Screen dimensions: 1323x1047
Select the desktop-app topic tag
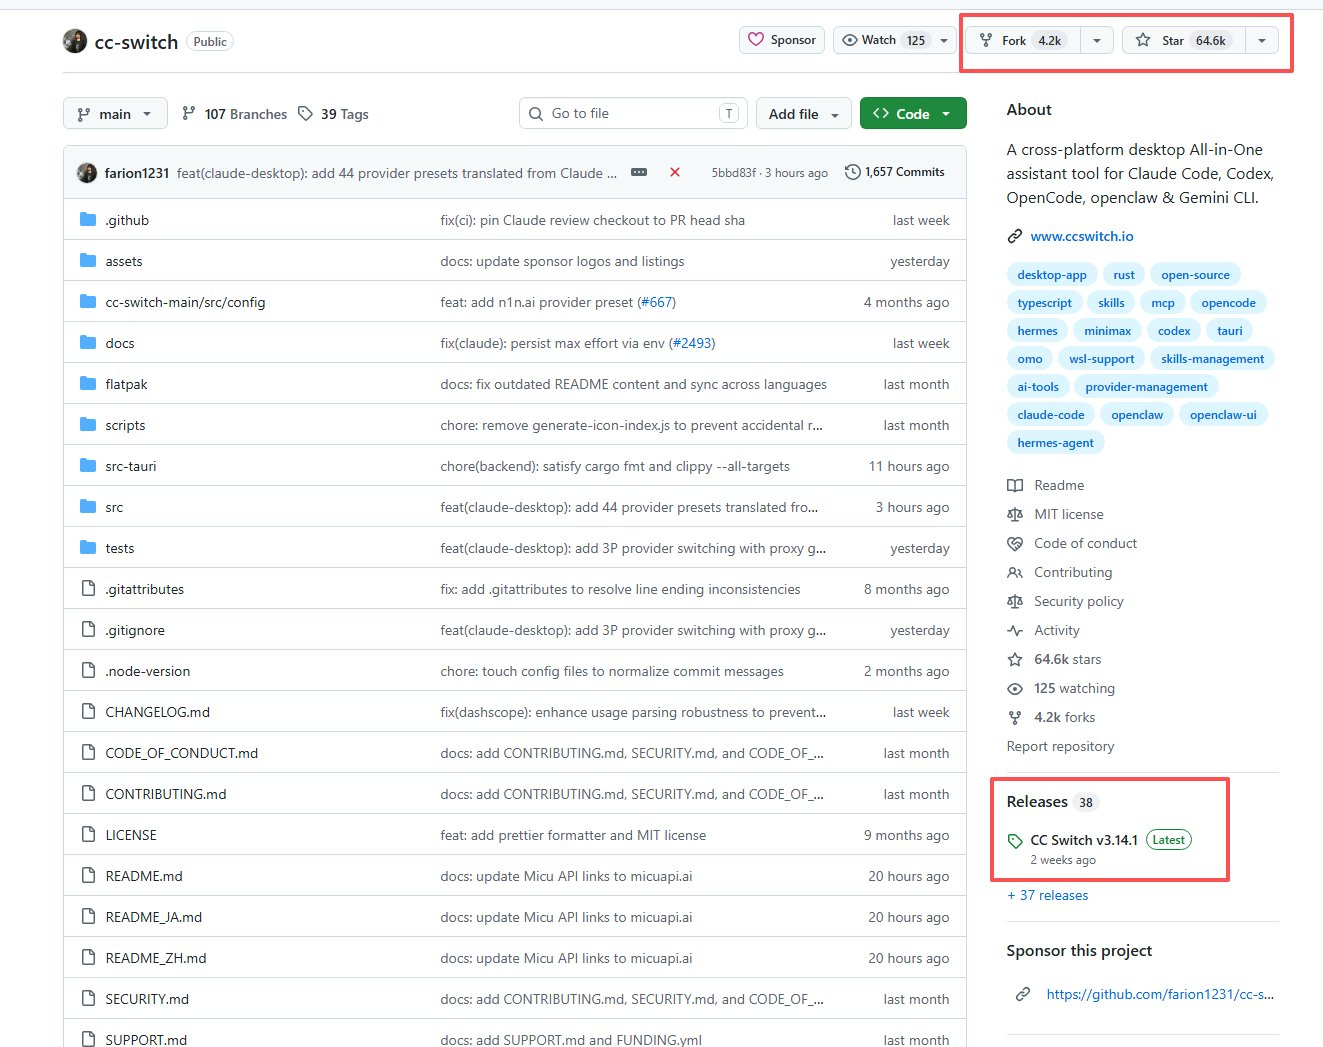[x=1052, y=275]
